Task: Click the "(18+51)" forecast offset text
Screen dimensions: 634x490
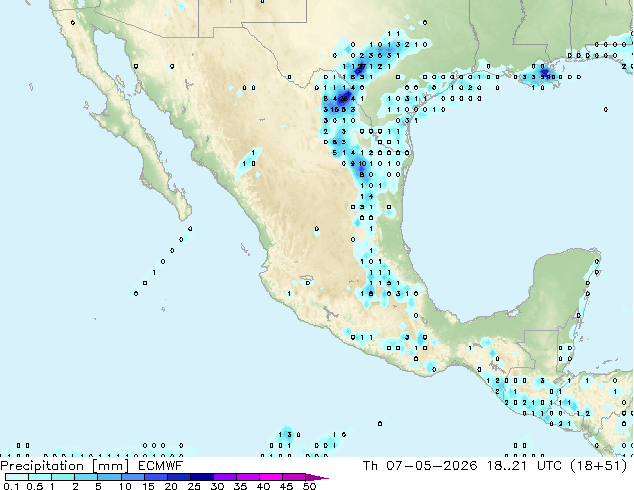Action: (598, 466)
